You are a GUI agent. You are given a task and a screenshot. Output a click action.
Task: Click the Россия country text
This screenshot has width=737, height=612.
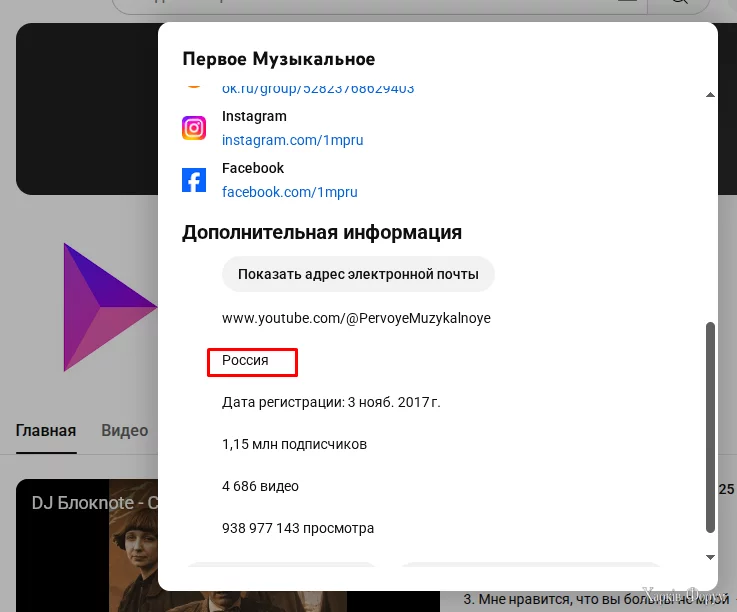pos(245,360)
